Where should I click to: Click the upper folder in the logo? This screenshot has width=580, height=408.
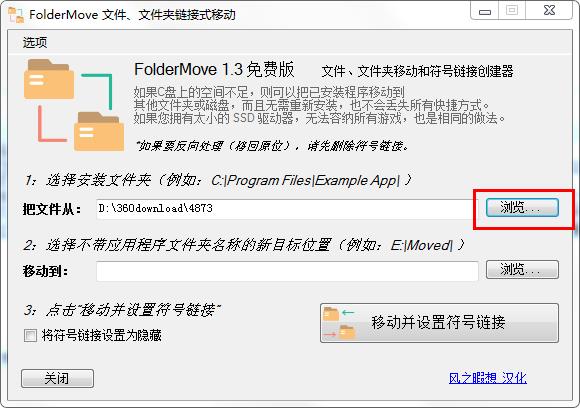point(48,79)
